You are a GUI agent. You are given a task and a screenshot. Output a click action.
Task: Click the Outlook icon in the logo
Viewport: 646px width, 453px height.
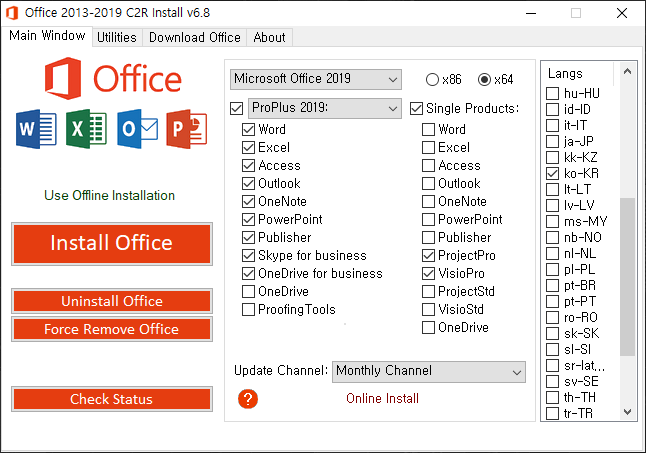pyautogui.click(x=137, y=129)
